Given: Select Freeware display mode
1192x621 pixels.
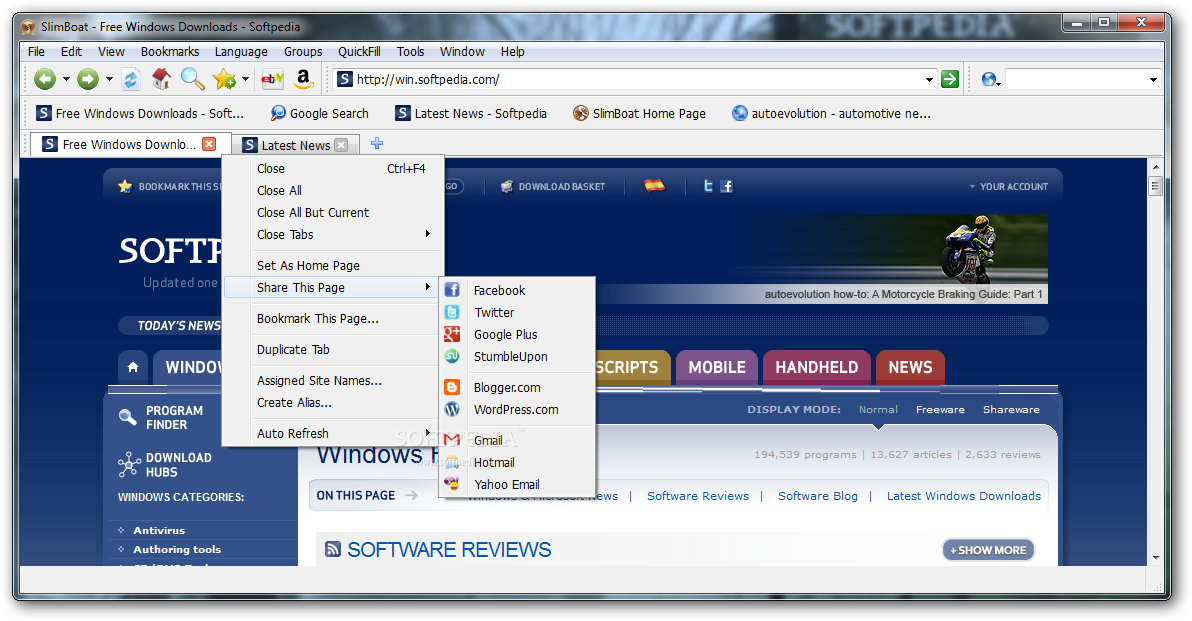Looking at the screenshot, I should pyautogui.click(x=940, y=410).
